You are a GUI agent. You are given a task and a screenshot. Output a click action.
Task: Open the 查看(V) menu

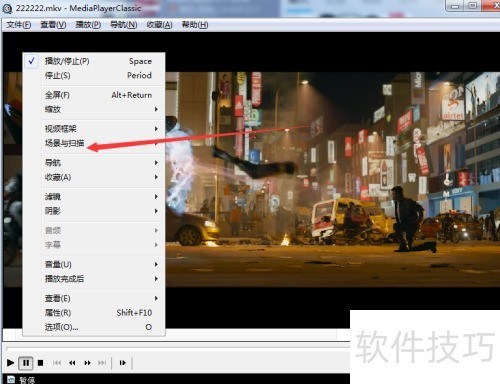click(53, 25)
